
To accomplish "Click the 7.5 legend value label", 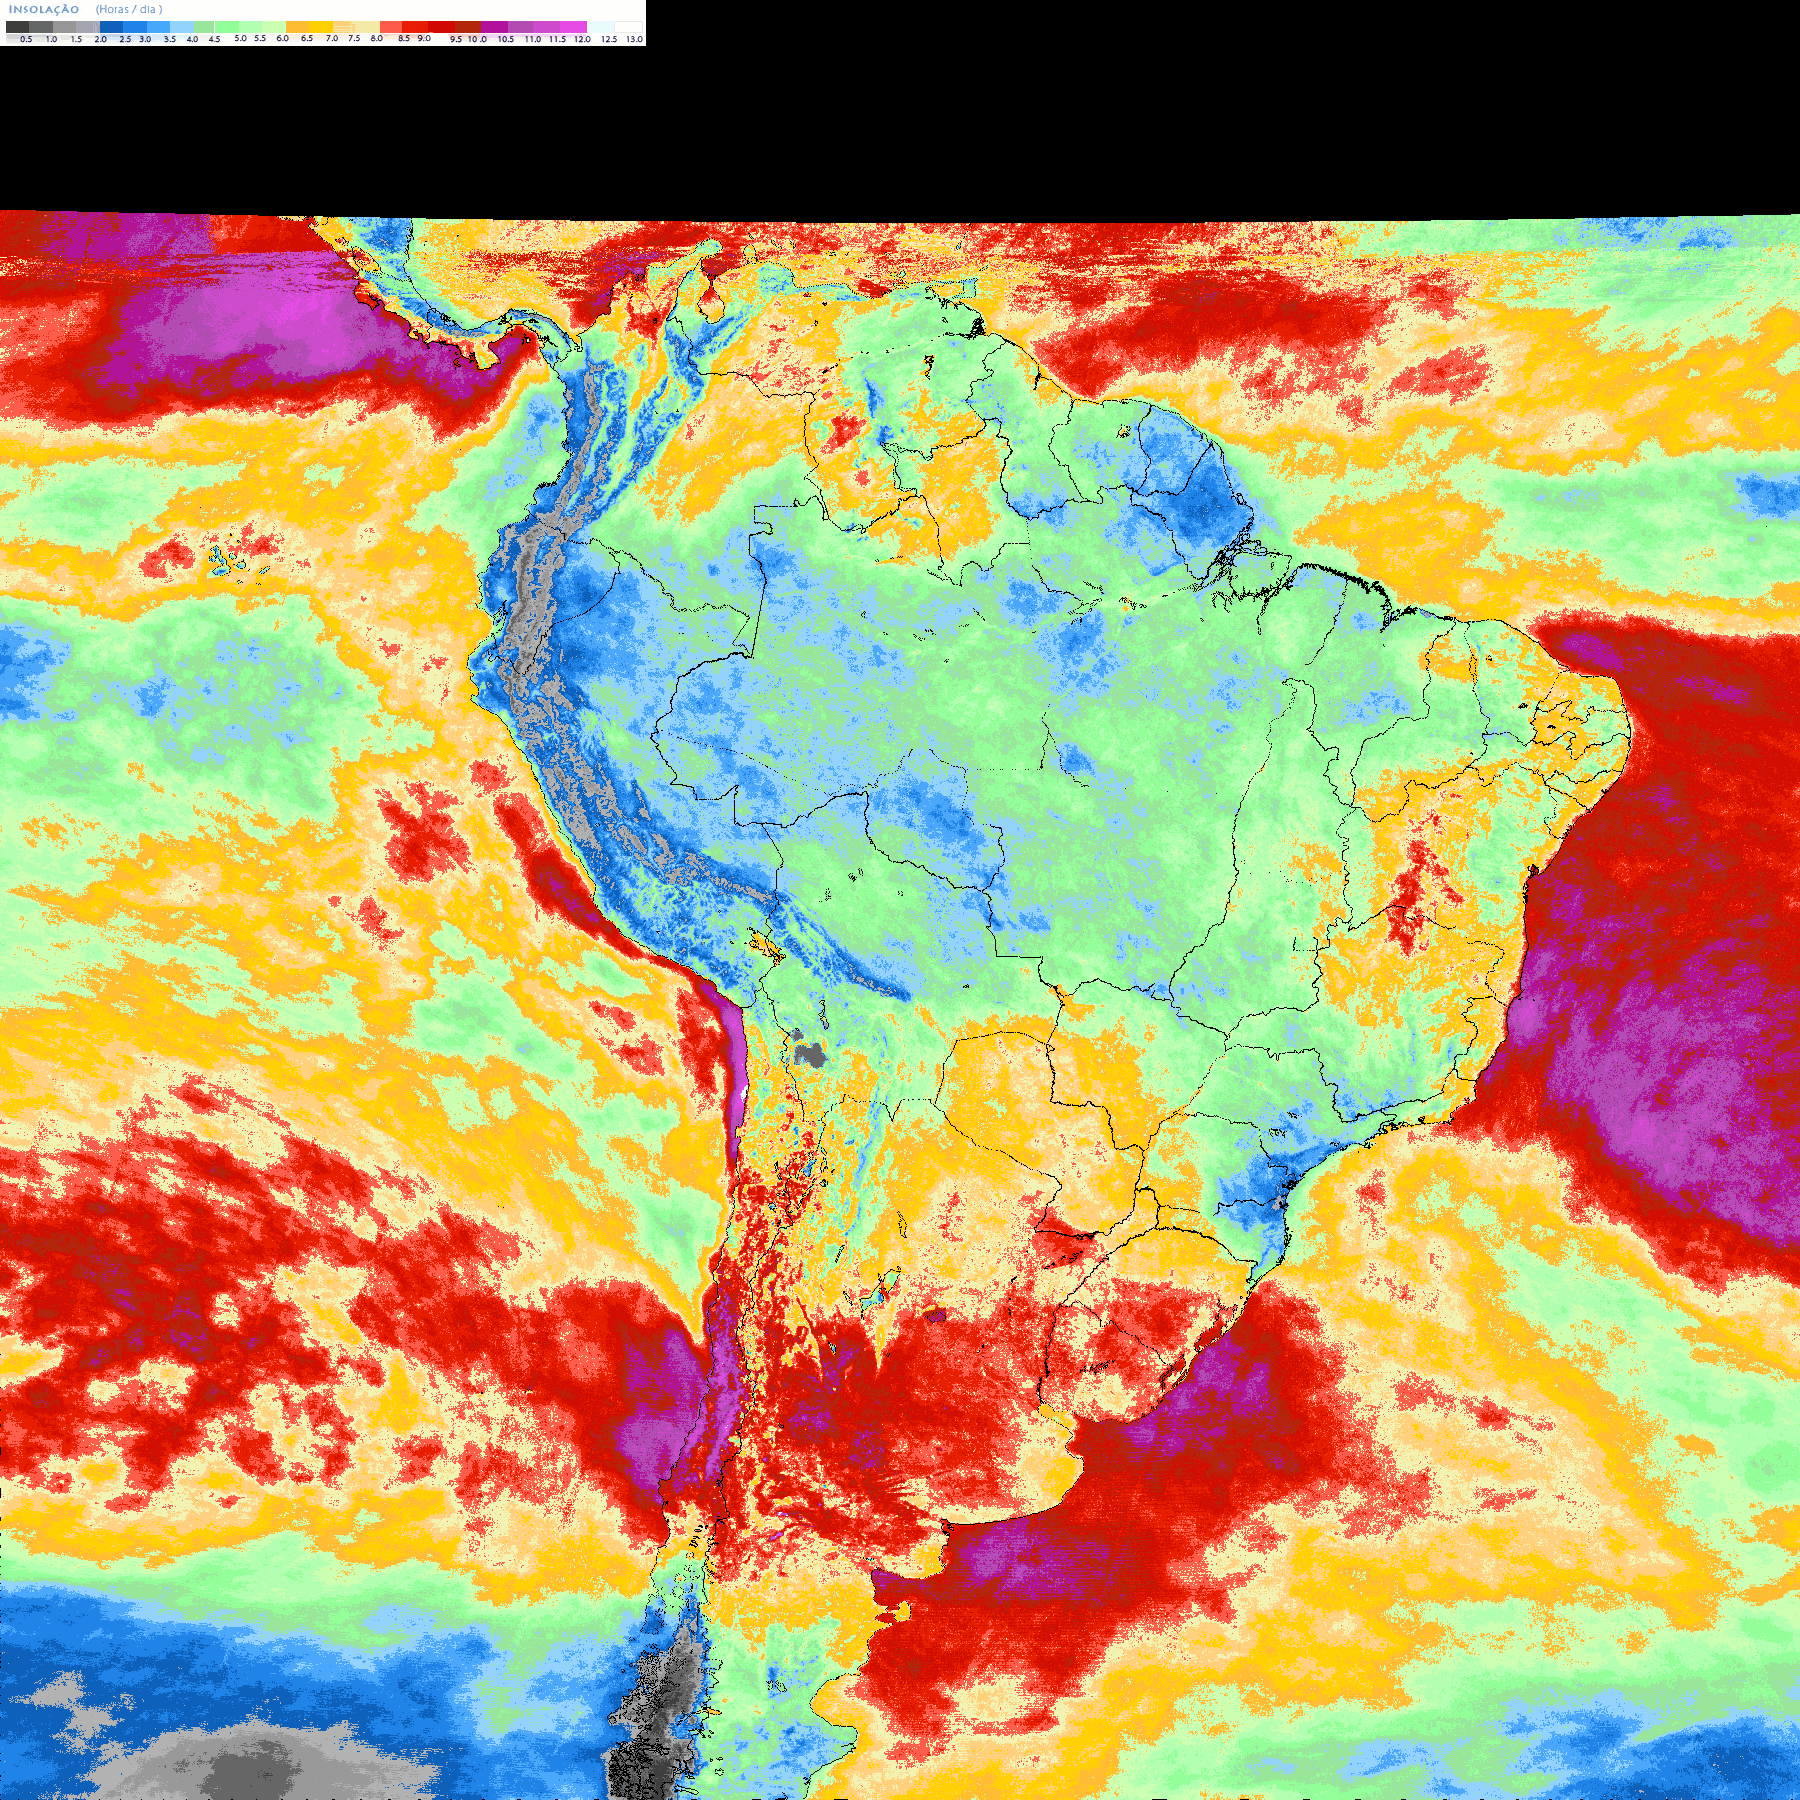I will 354,38.
